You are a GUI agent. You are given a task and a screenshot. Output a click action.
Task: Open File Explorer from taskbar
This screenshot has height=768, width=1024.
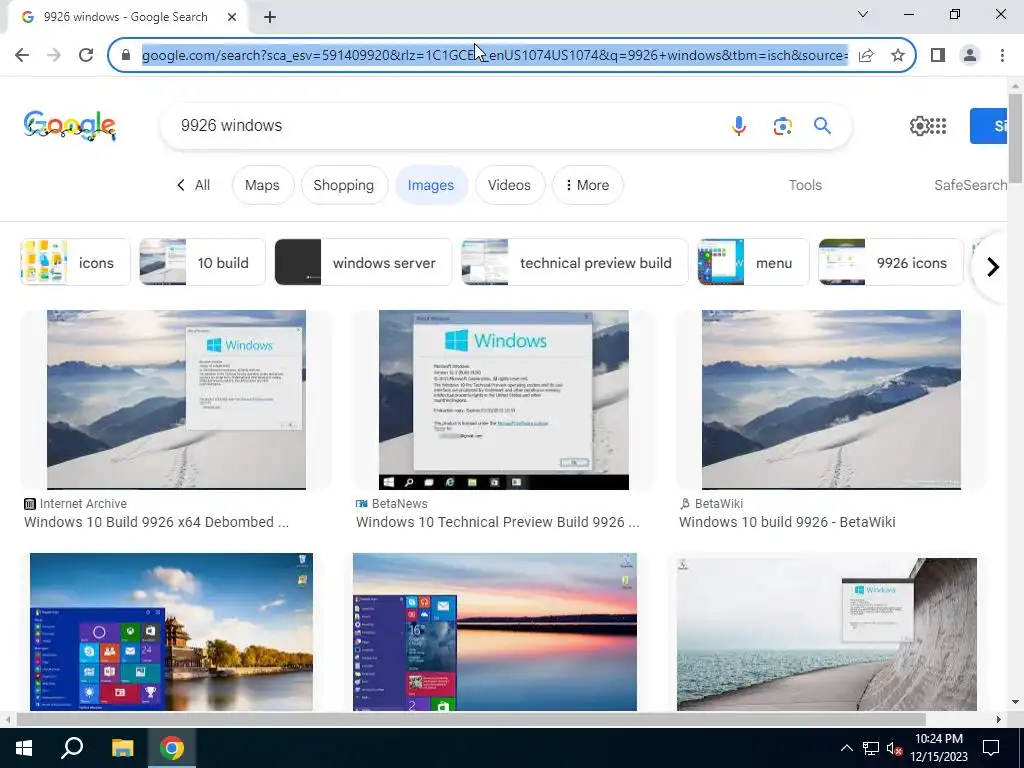(122, 748)
